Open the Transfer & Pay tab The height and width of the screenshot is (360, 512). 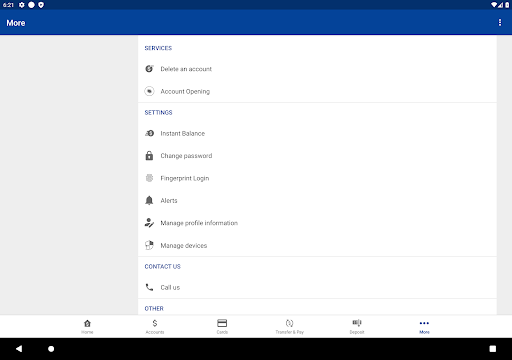pos(289,326)
